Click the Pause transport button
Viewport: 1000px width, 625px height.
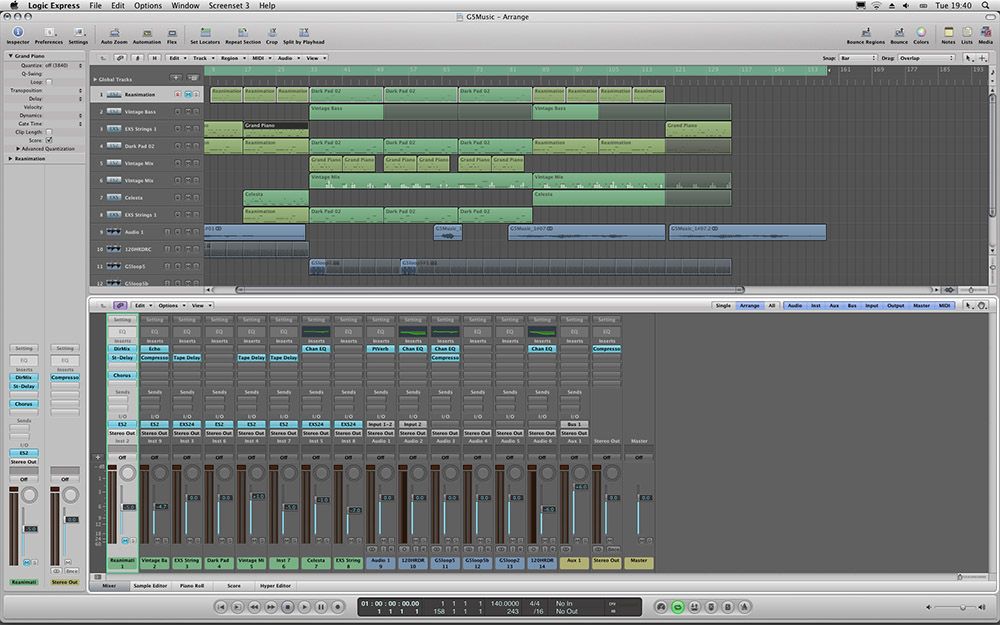(321, 607)
